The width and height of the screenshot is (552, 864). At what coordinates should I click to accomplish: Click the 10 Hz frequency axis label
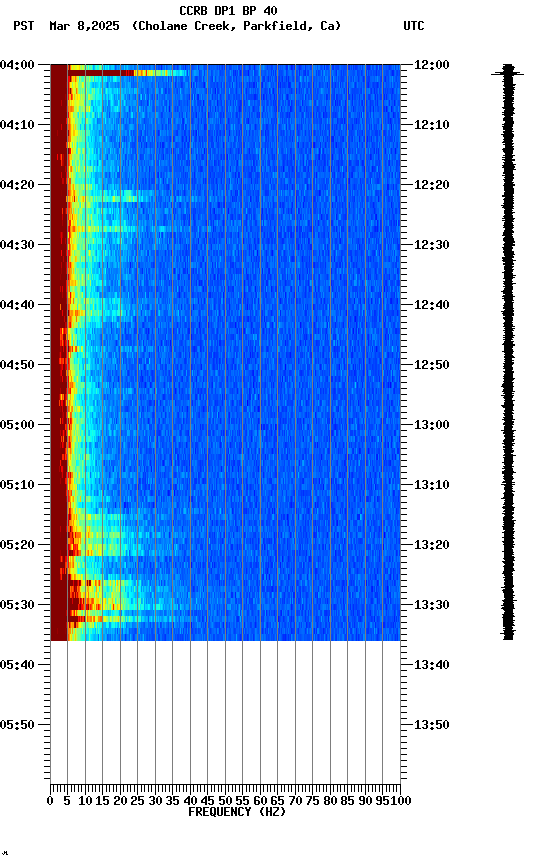pos(85,801)
